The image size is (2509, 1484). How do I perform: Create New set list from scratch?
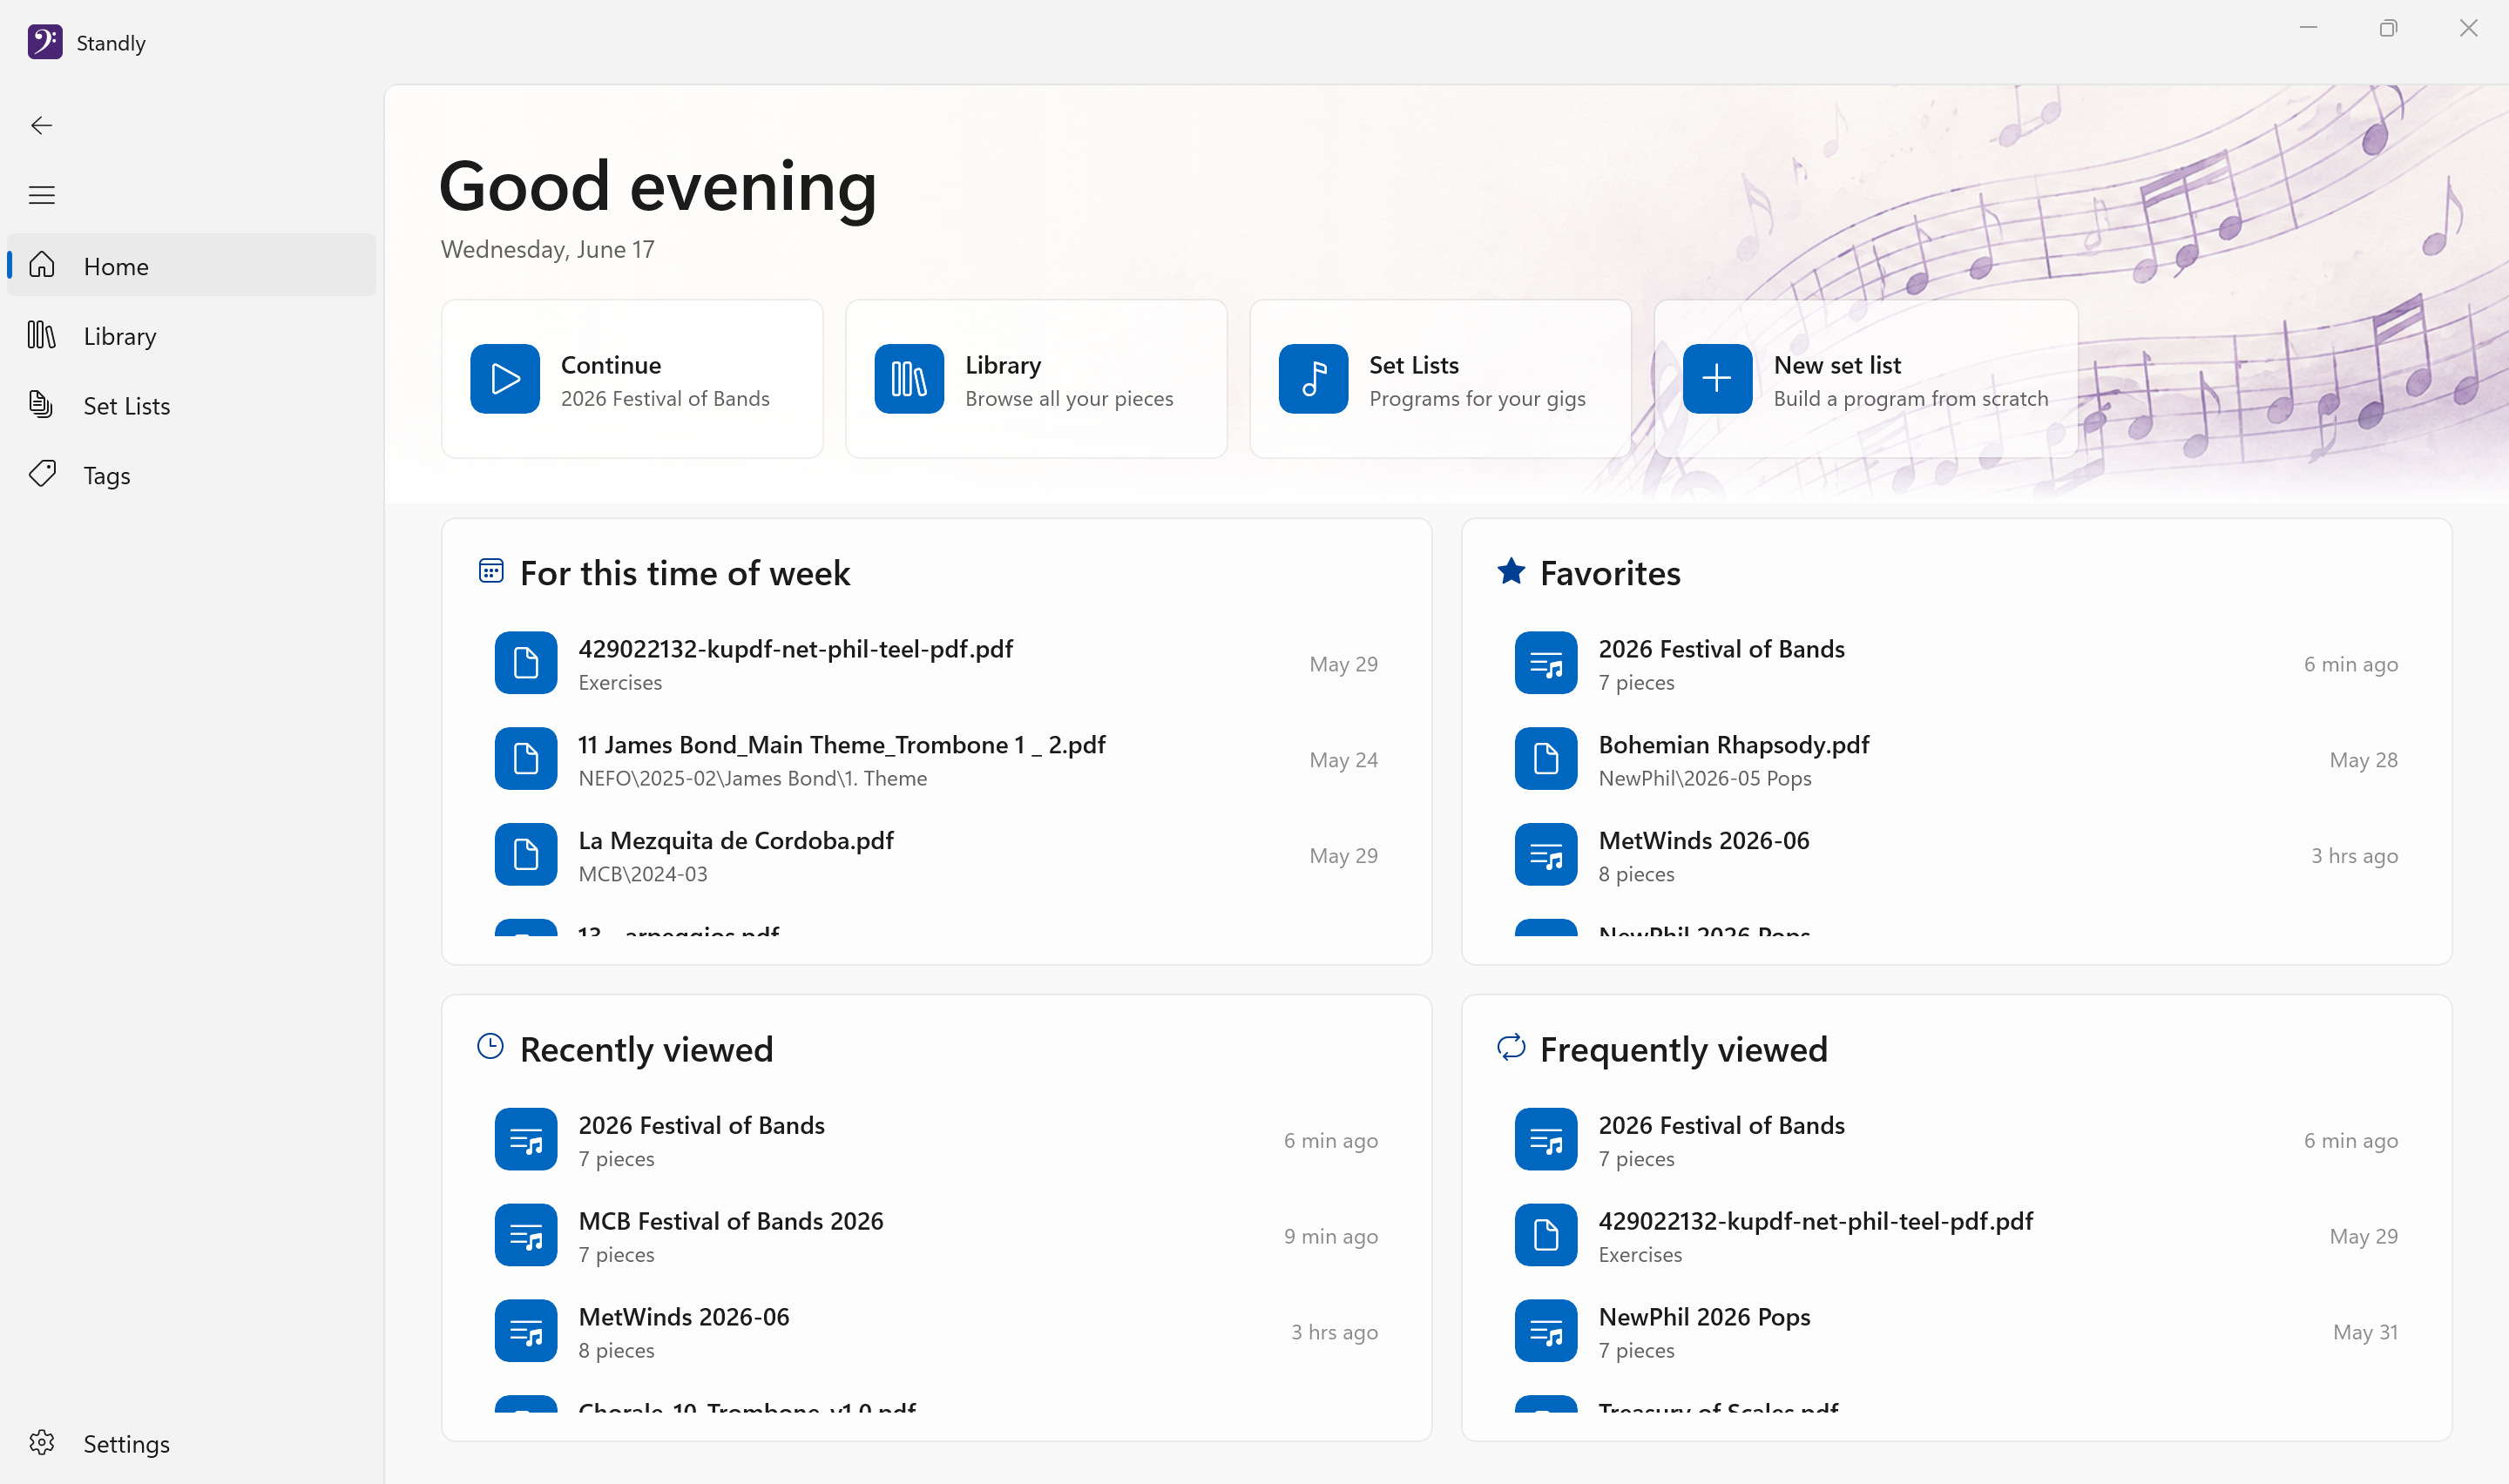click(x=1866, y=379)
